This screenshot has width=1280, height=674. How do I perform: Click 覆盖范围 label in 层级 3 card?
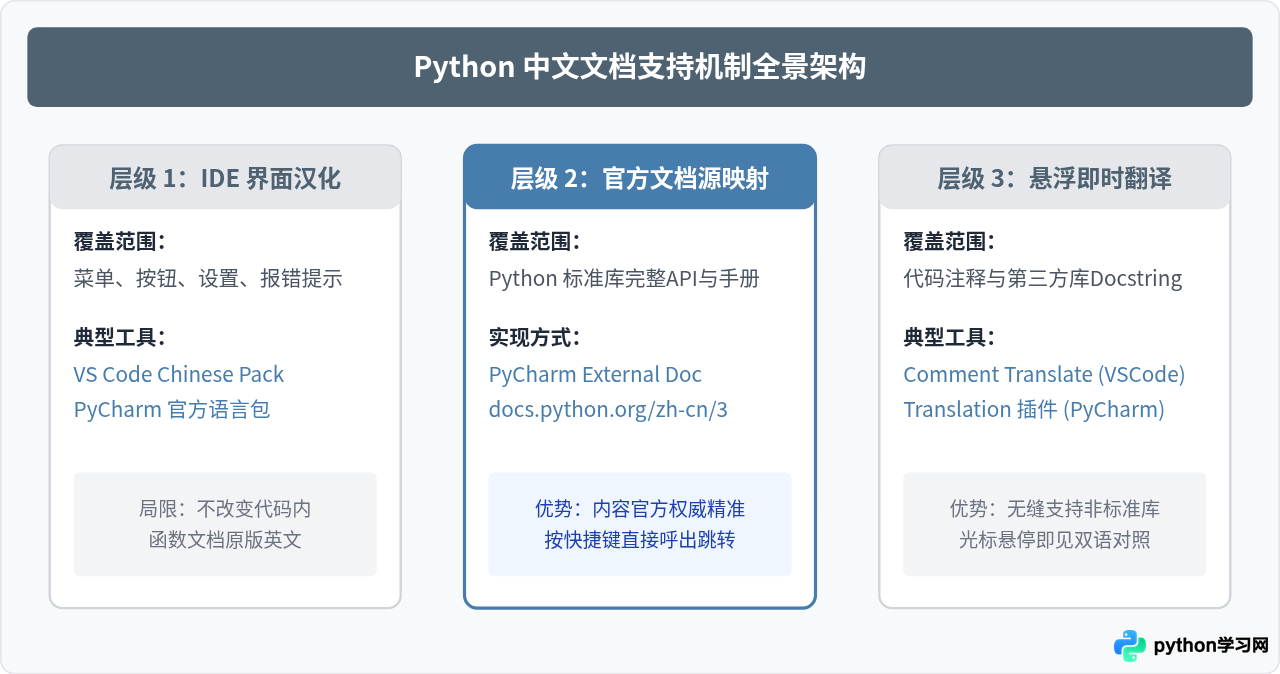click(950, 241)
